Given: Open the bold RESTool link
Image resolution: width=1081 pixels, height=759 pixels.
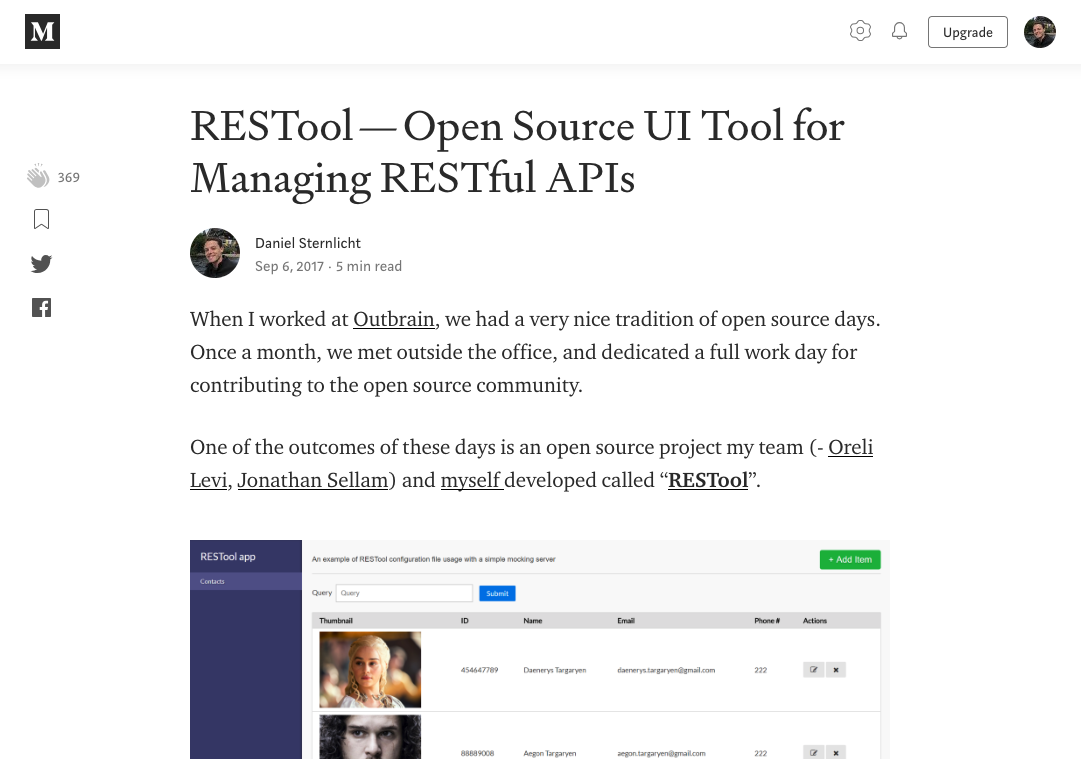Looking at the screenshot, I should pyautogui.click(x=708, y=480).
